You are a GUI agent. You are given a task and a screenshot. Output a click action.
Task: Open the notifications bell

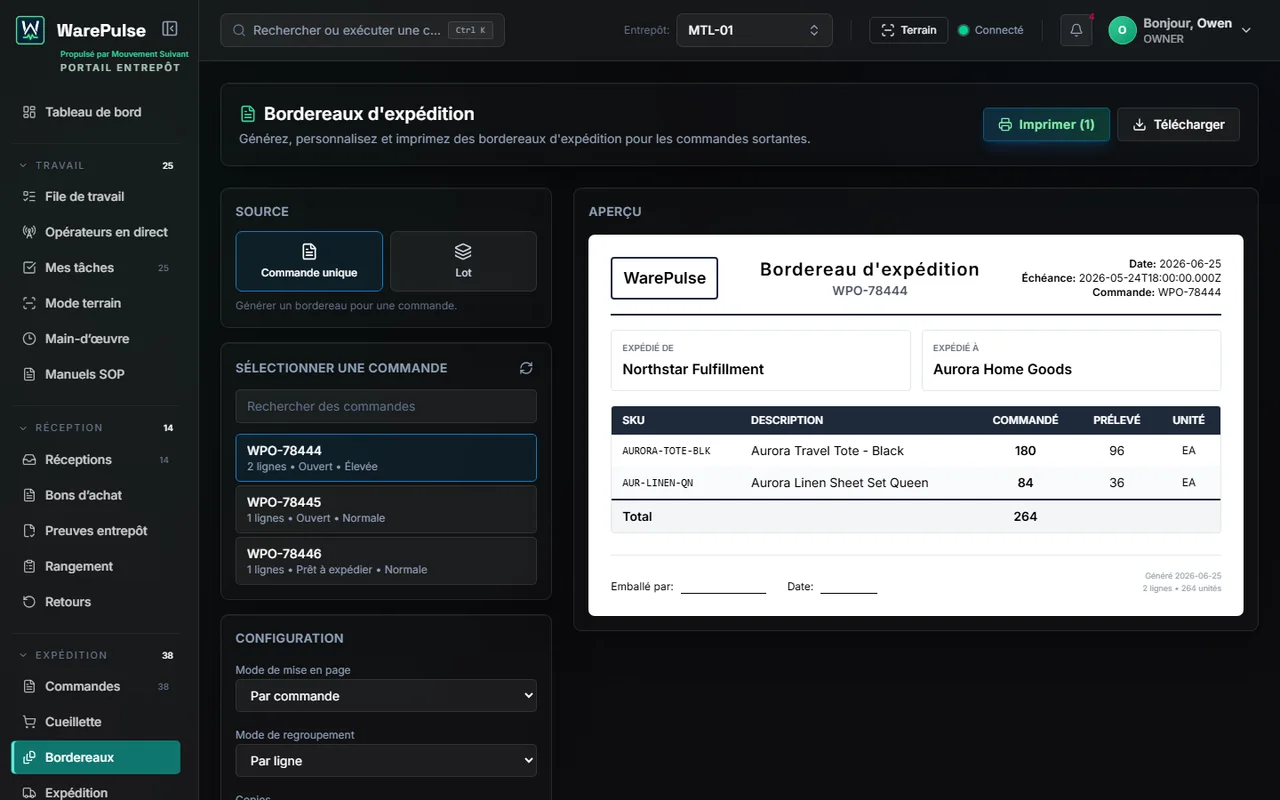tap(1076, 30)
